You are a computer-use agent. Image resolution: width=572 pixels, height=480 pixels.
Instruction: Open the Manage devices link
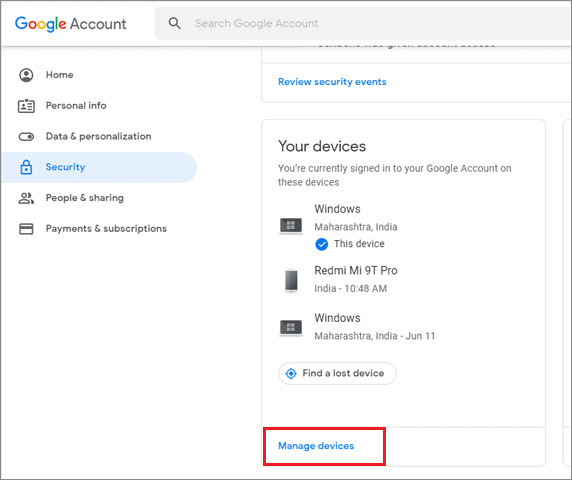coord(316,446)
